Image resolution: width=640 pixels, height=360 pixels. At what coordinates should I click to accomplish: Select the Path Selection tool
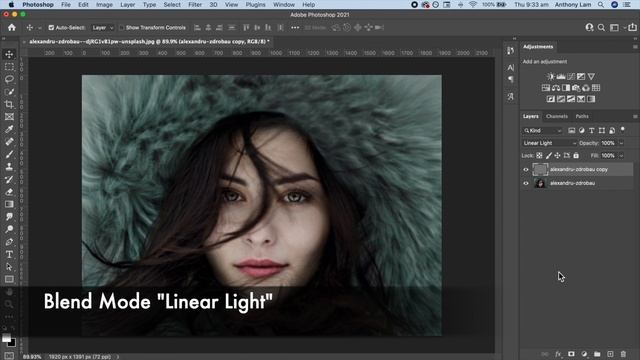9,267
